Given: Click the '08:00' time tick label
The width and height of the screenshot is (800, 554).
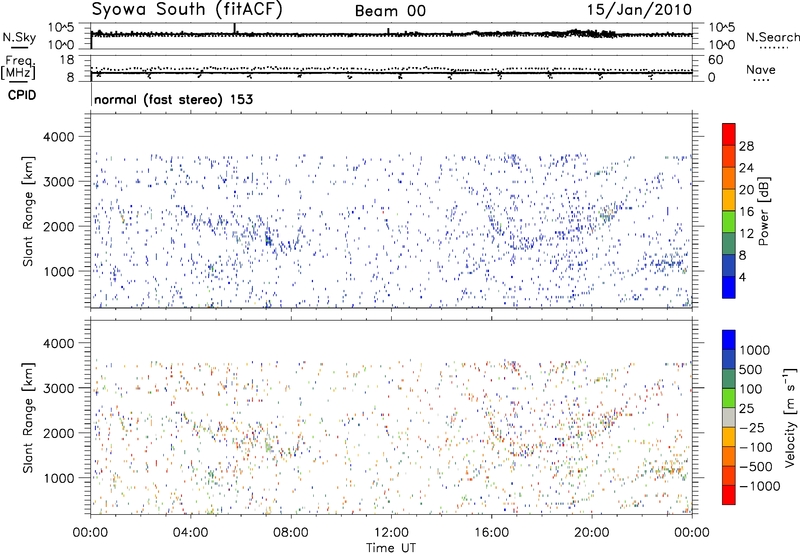Looking at the screenshot, I should tap(291, 533).
